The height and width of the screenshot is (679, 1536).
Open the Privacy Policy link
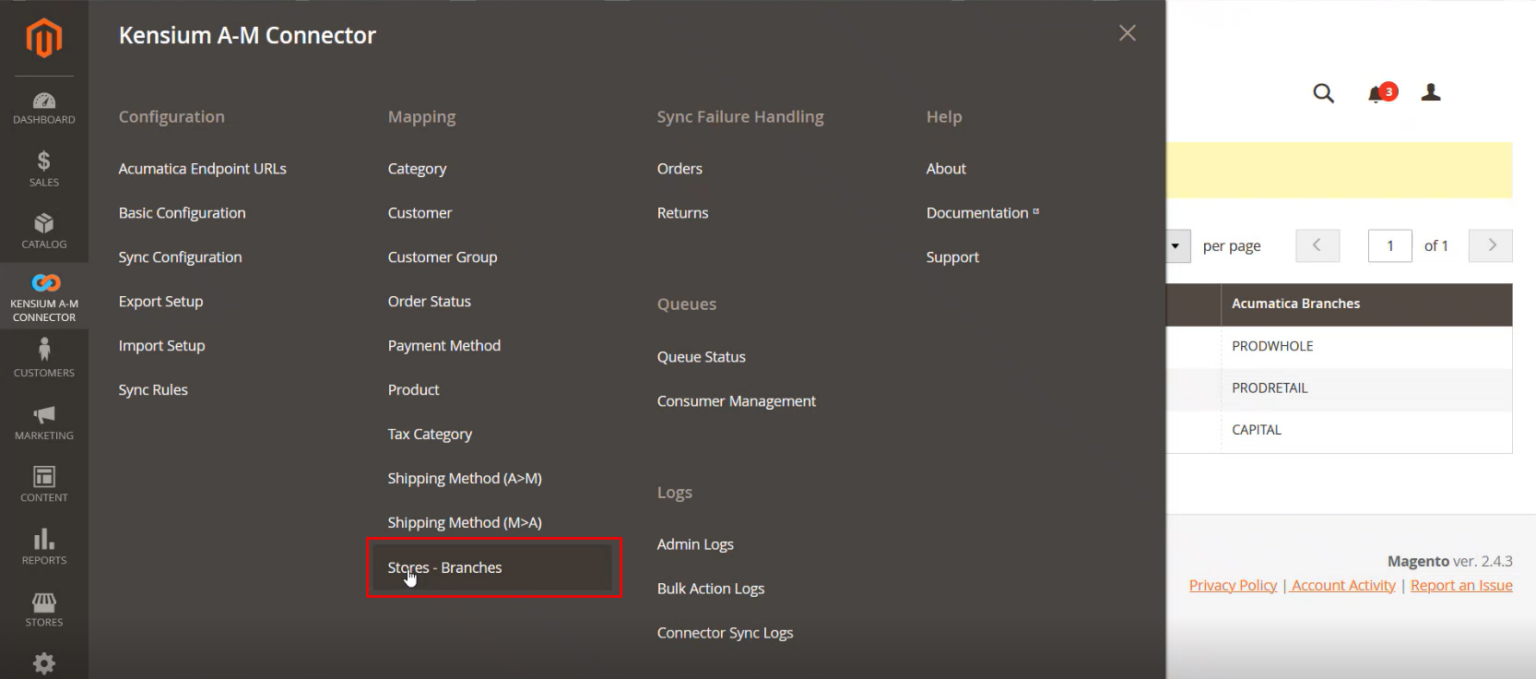(x=1232, y=585)
